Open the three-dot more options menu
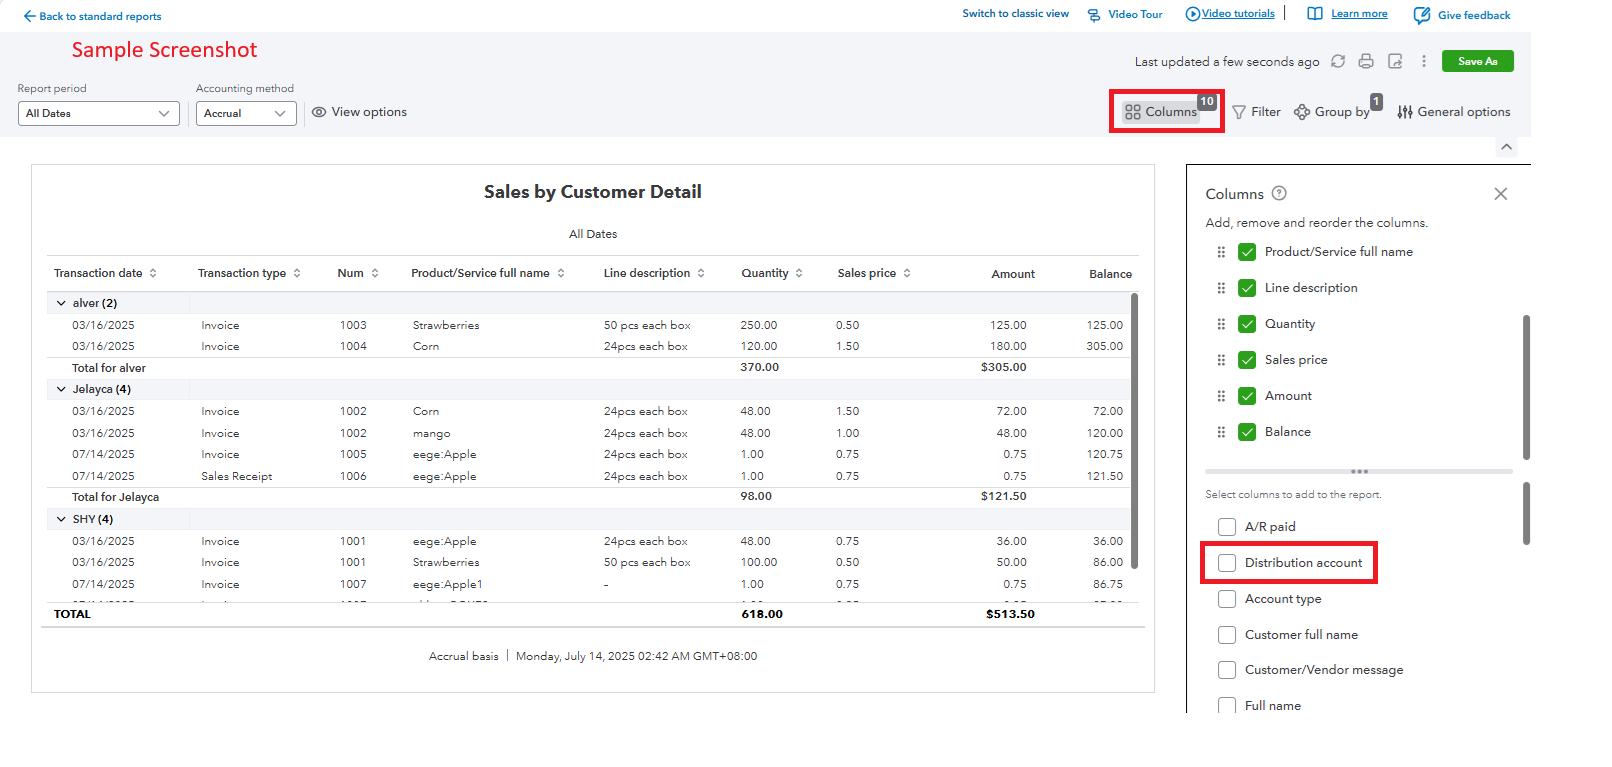 [1424, 61]
